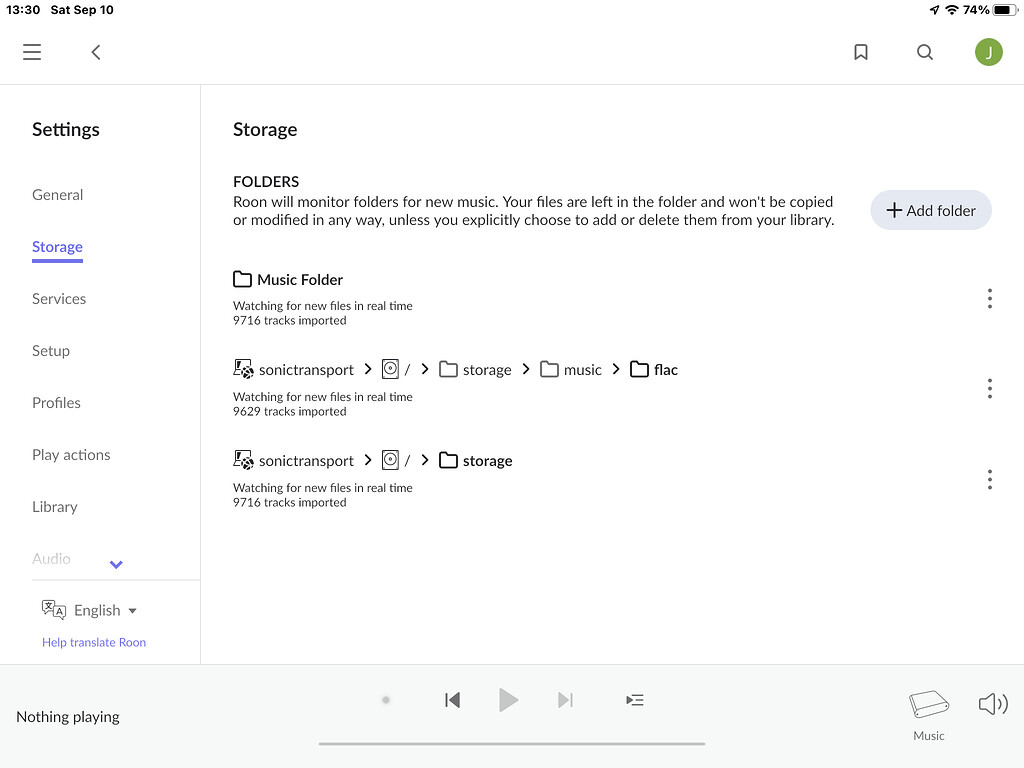Click the Add folder button
Image resolution: width=1024 pixels, height=768 pixels.
(930, 210)
